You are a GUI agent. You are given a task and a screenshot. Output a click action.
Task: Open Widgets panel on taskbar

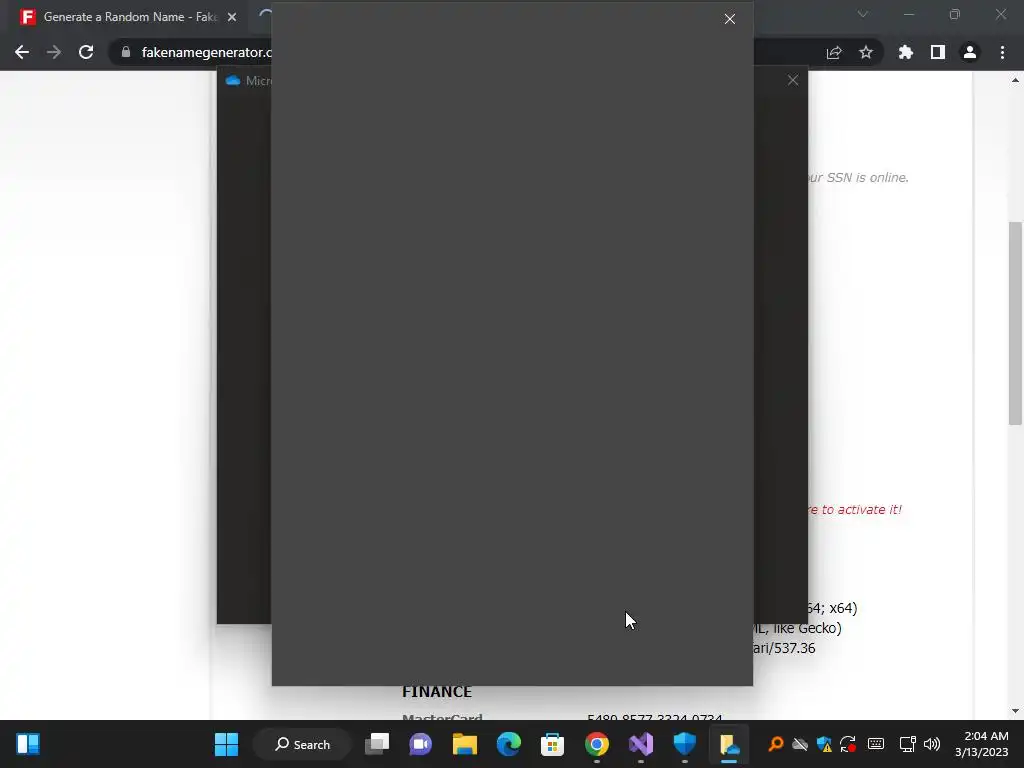(x=28, y=744)
